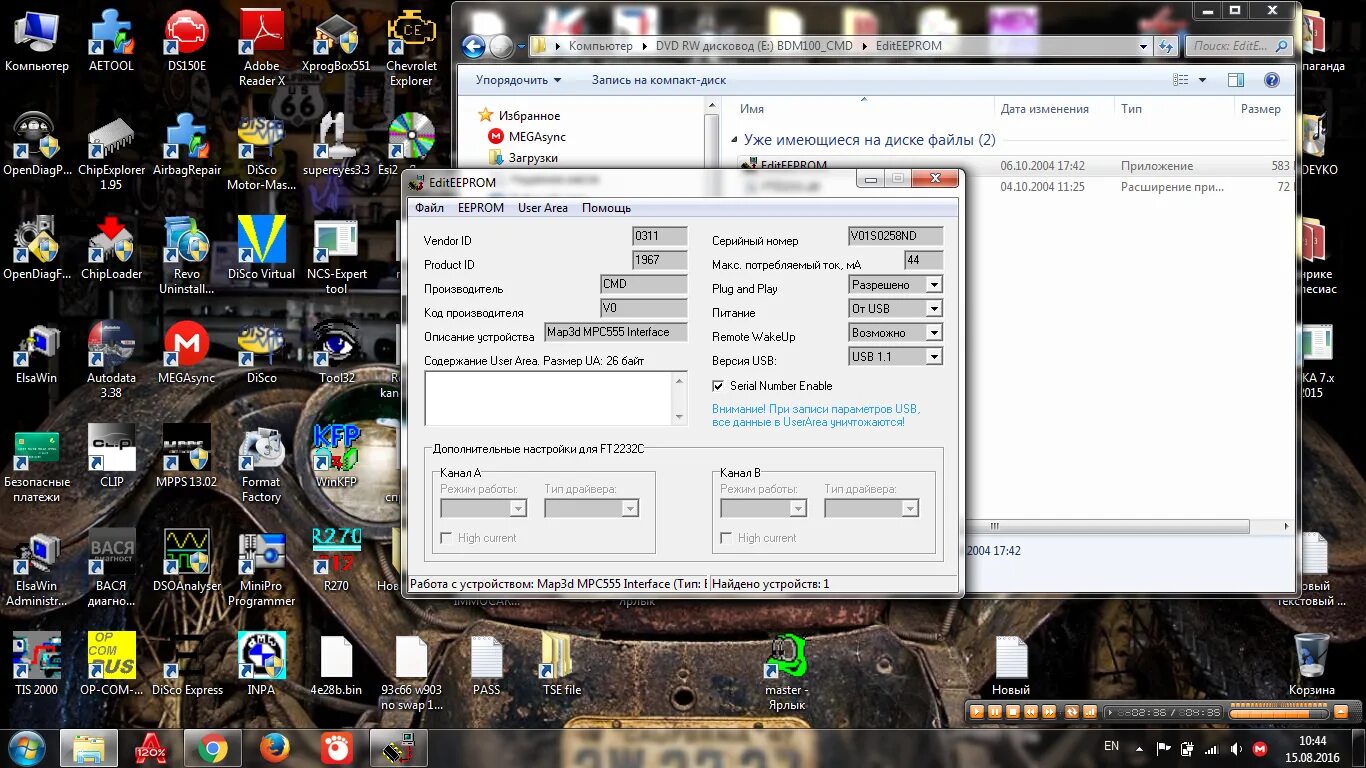Open the User Area menu
The width and height of the screenshot is (1366, 768).
543,208
